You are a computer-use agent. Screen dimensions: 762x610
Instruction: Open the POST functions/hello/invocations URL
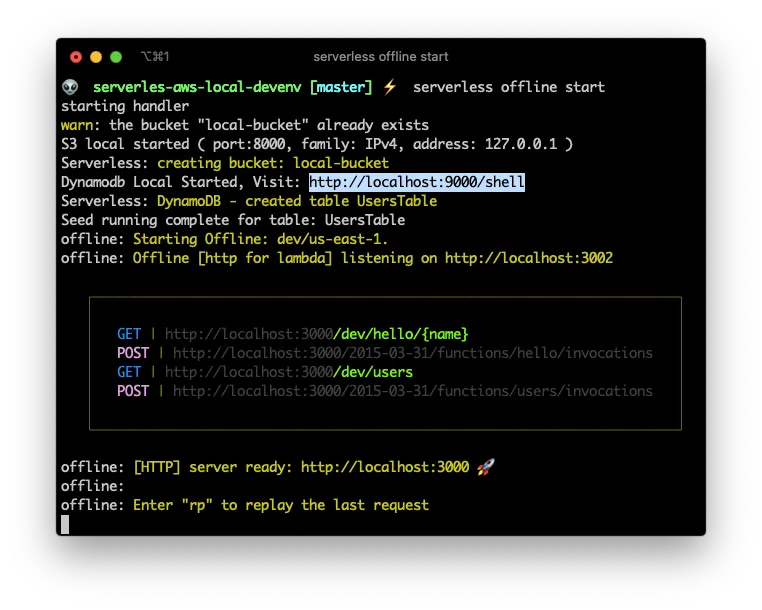(413, 353)
